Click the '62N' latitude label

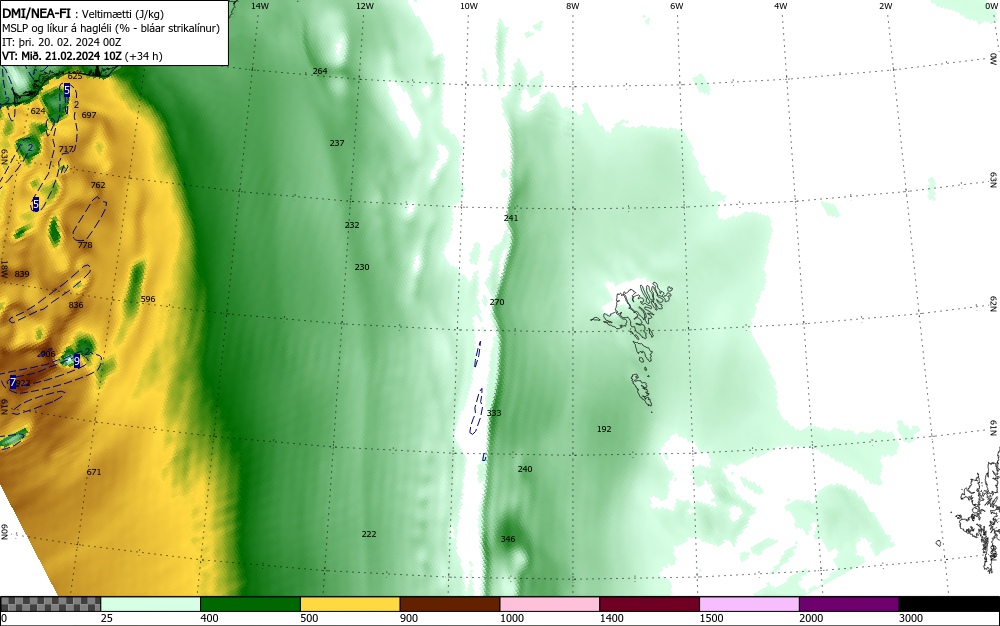(x=994, y=303)
